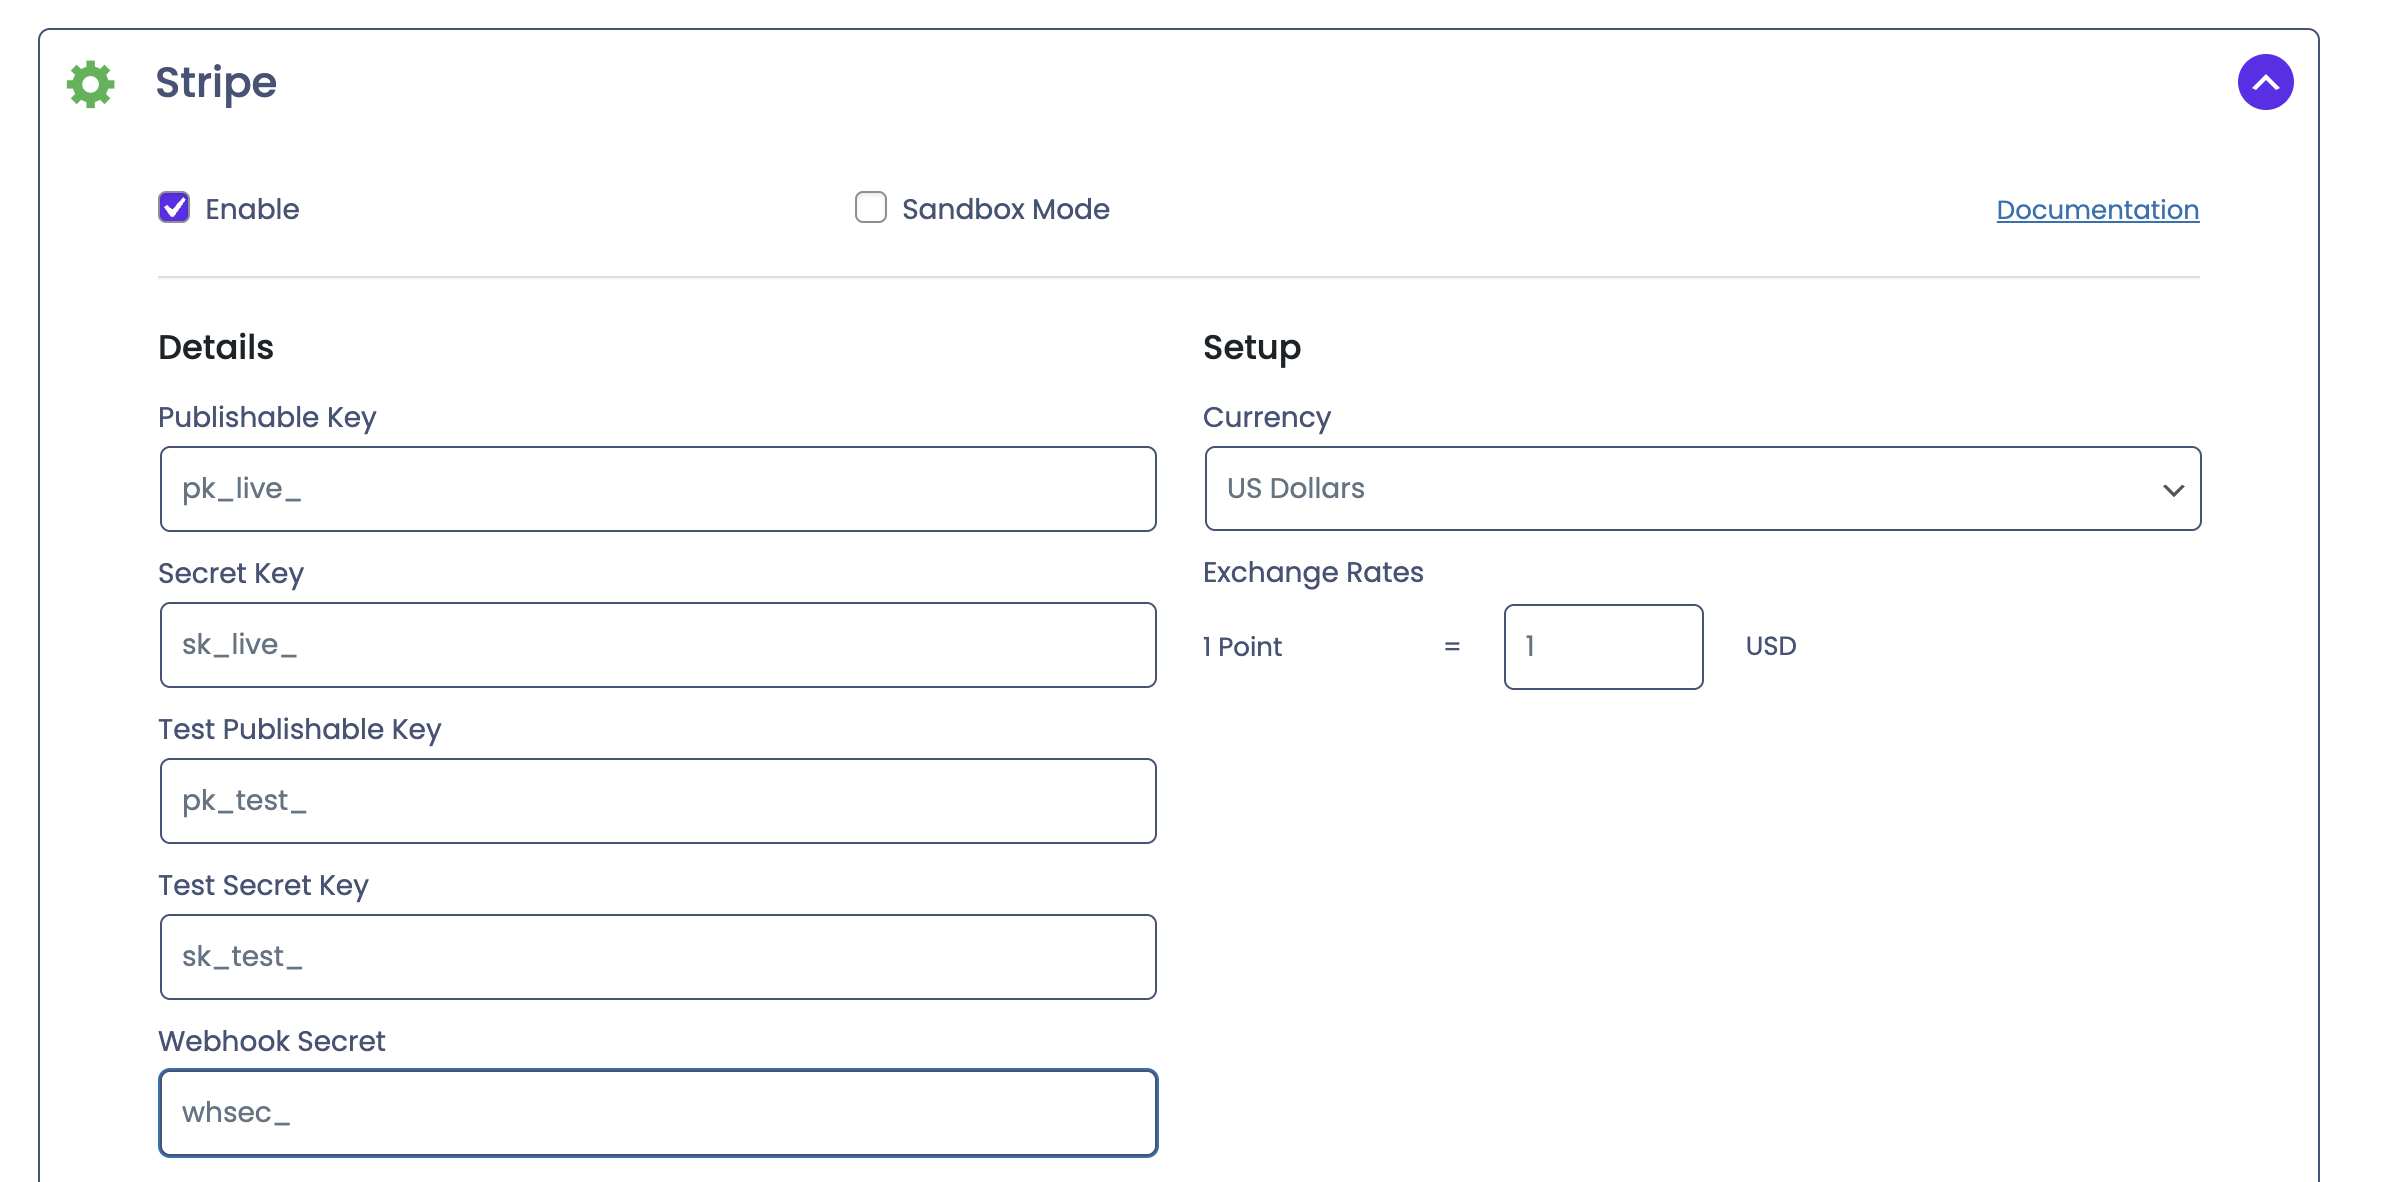Click the Currency field label

(1266, 417)
